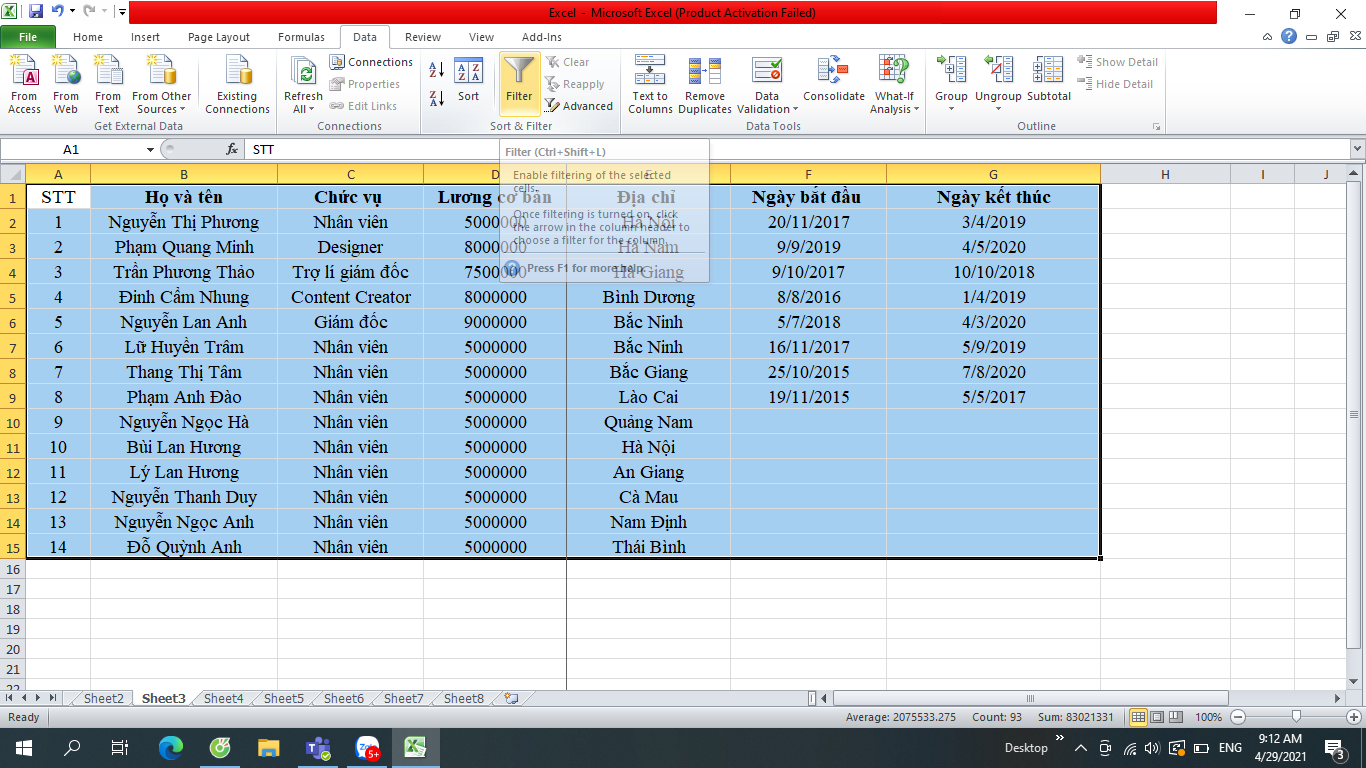
Task: Click the 100% zoom level
Action: [1208, 717]
